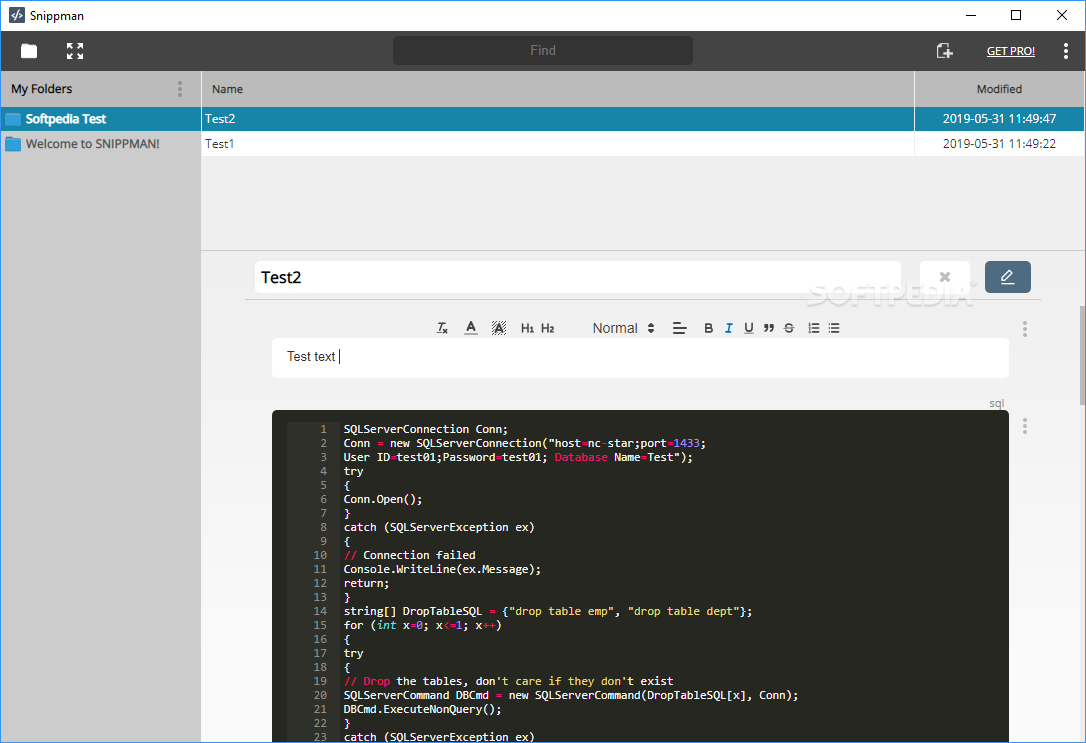Open My Folders options menu
1086x743 pixels.
click(x=180, y=89)
